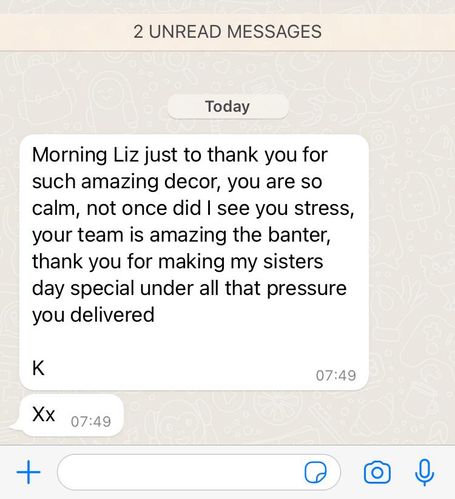Viewport: 455px width, 499px height.
Task: Tap the 2 UNREAD MESSAGES banner
Action: pyautogui.click(x=227, y=32)
